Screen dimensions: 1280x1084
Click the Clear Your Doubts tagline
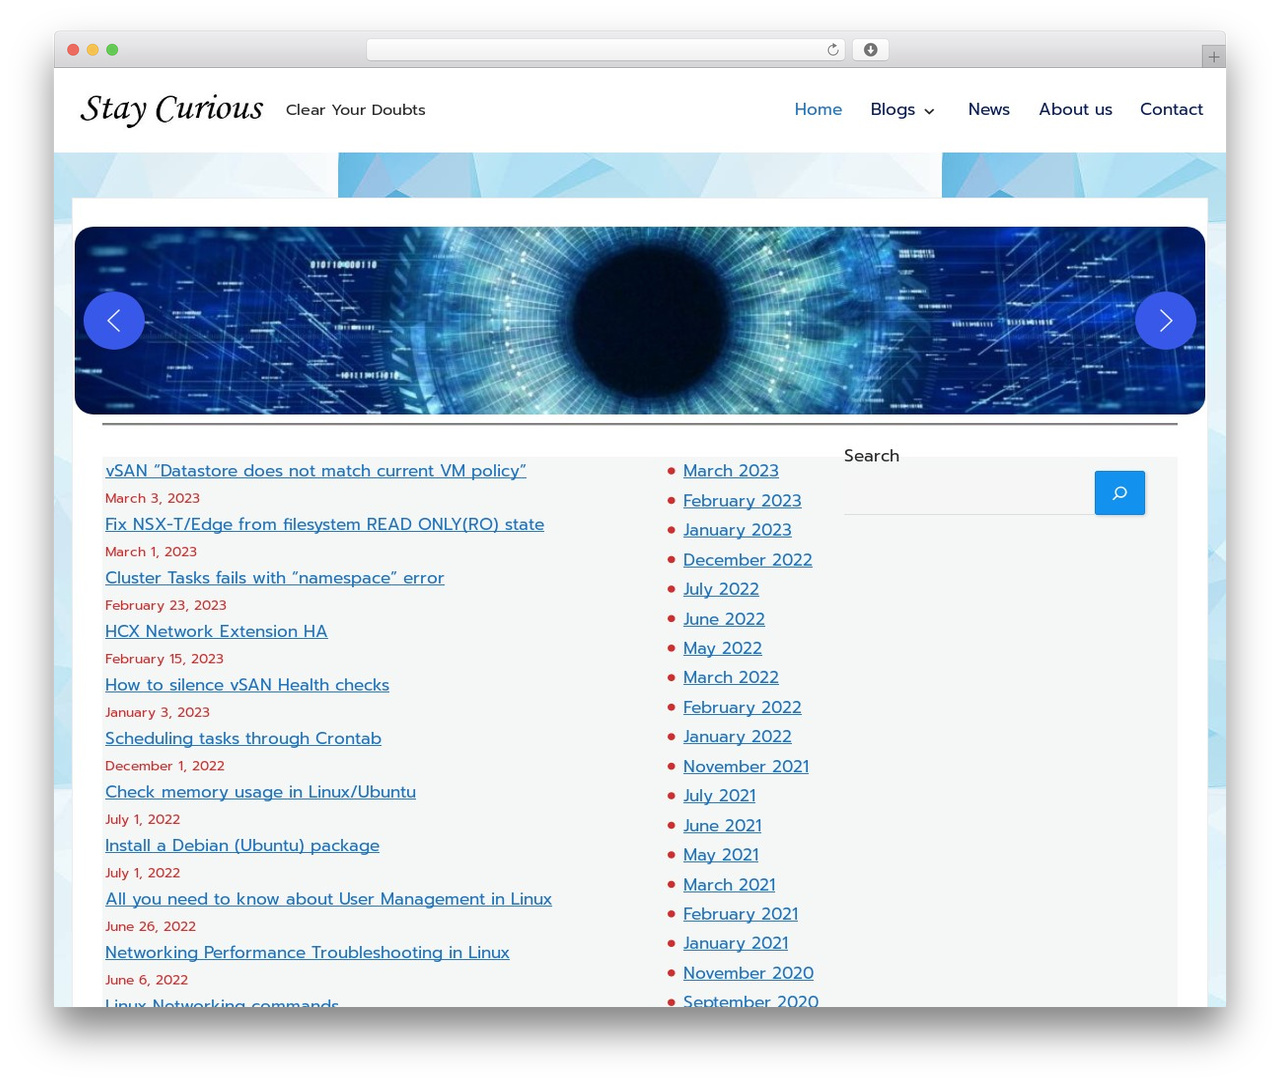pos(355,110)
